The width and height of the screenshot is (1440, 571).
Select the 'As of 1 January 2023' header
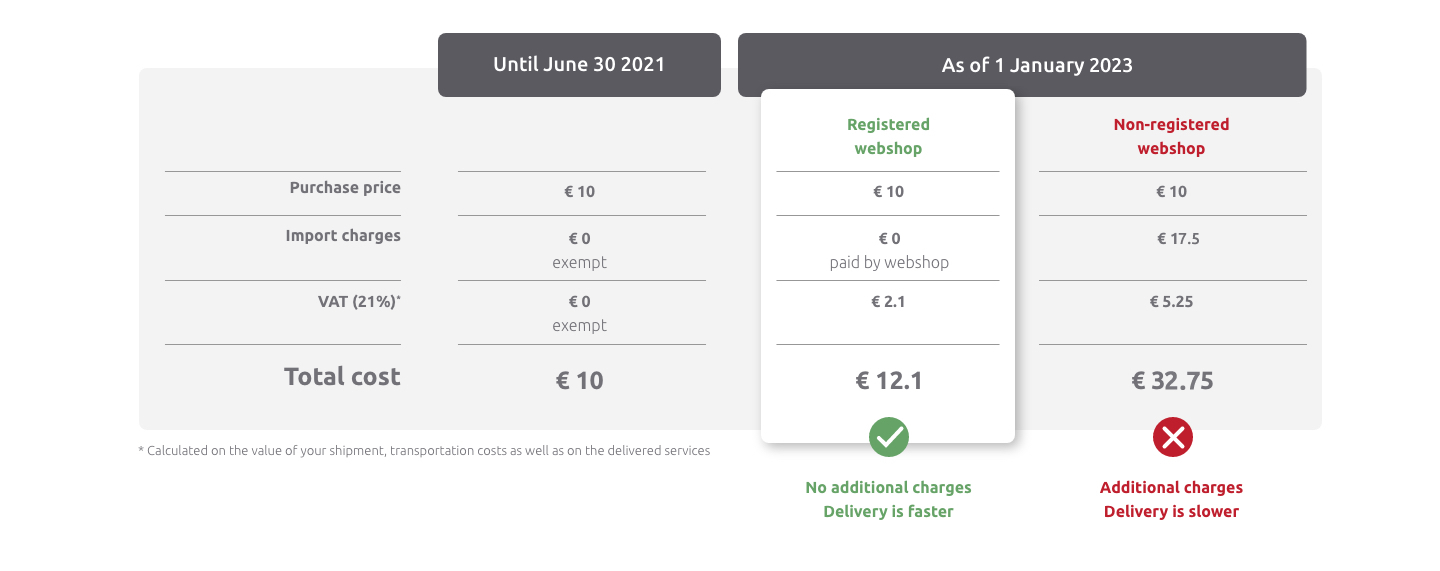tap(1022, 65)
